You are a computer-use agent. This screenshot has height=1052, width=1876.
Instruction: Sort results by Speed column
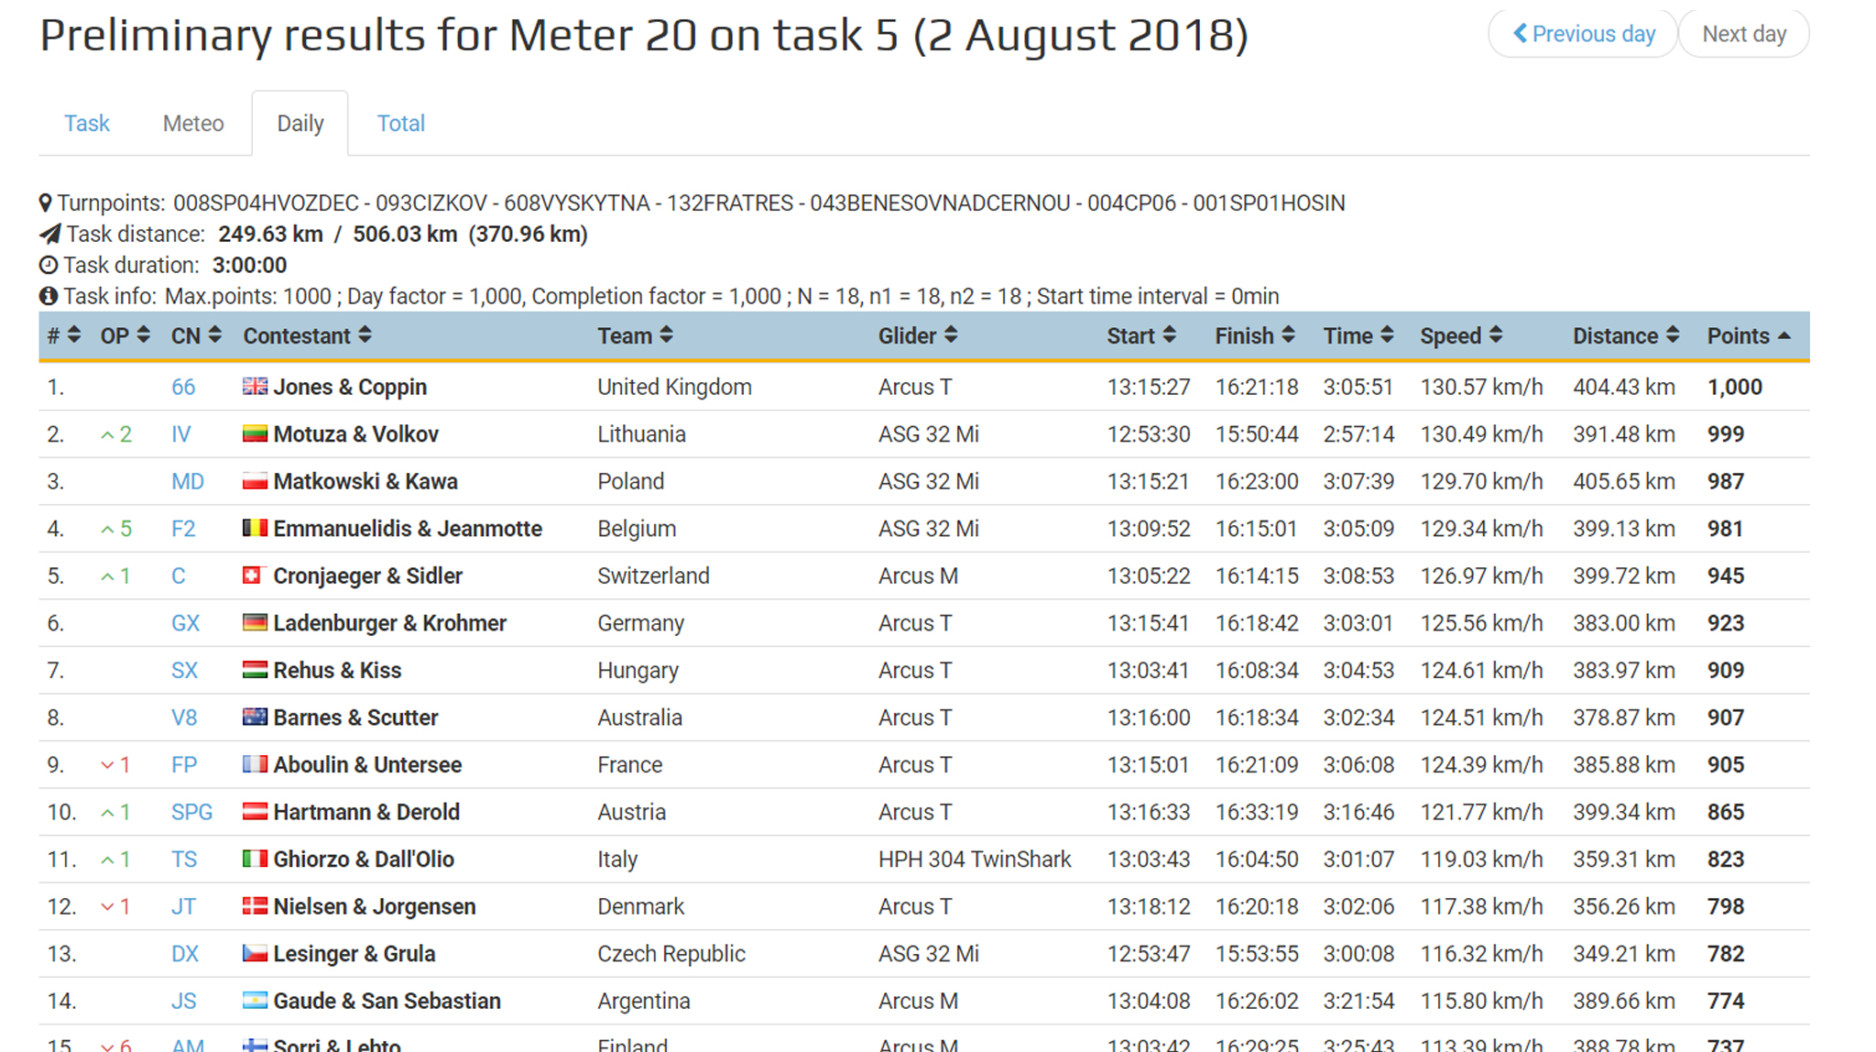pos(1460,336)
